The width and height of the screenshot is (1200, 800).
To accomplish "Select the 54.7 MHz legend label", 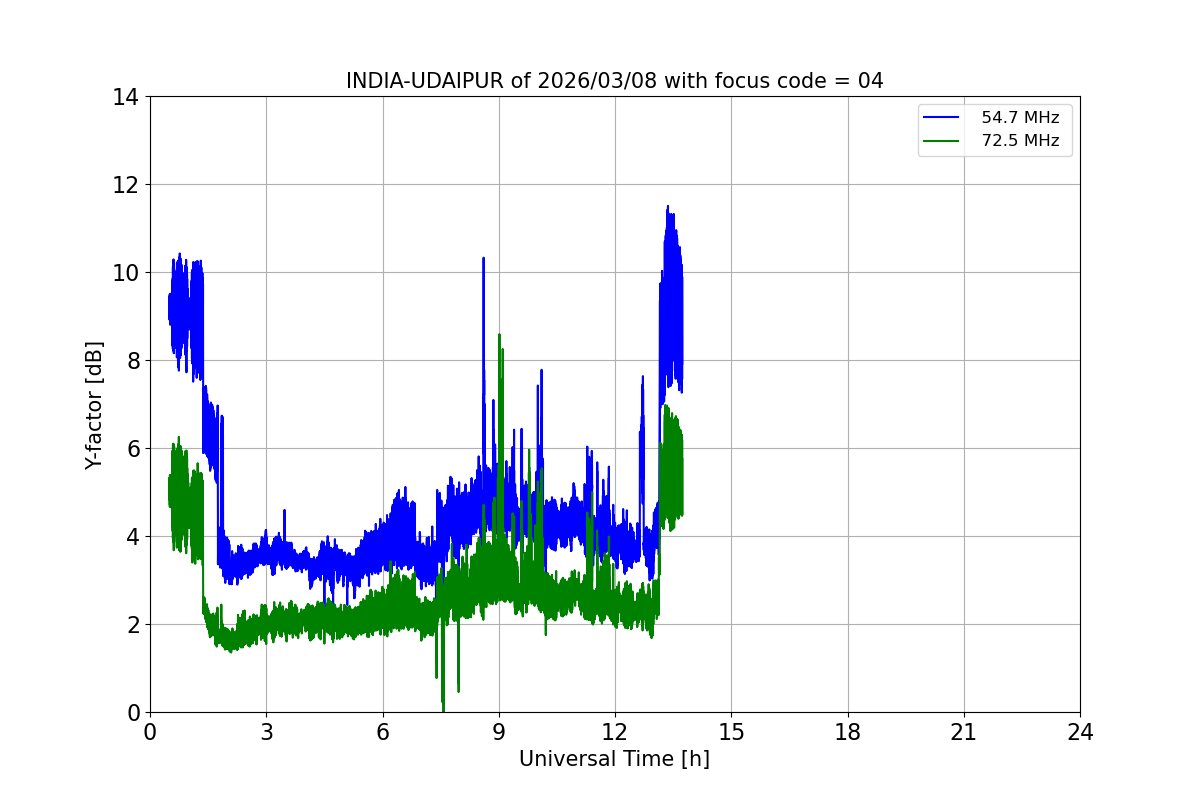I will pyautogui.click(x=1020, y=118).
